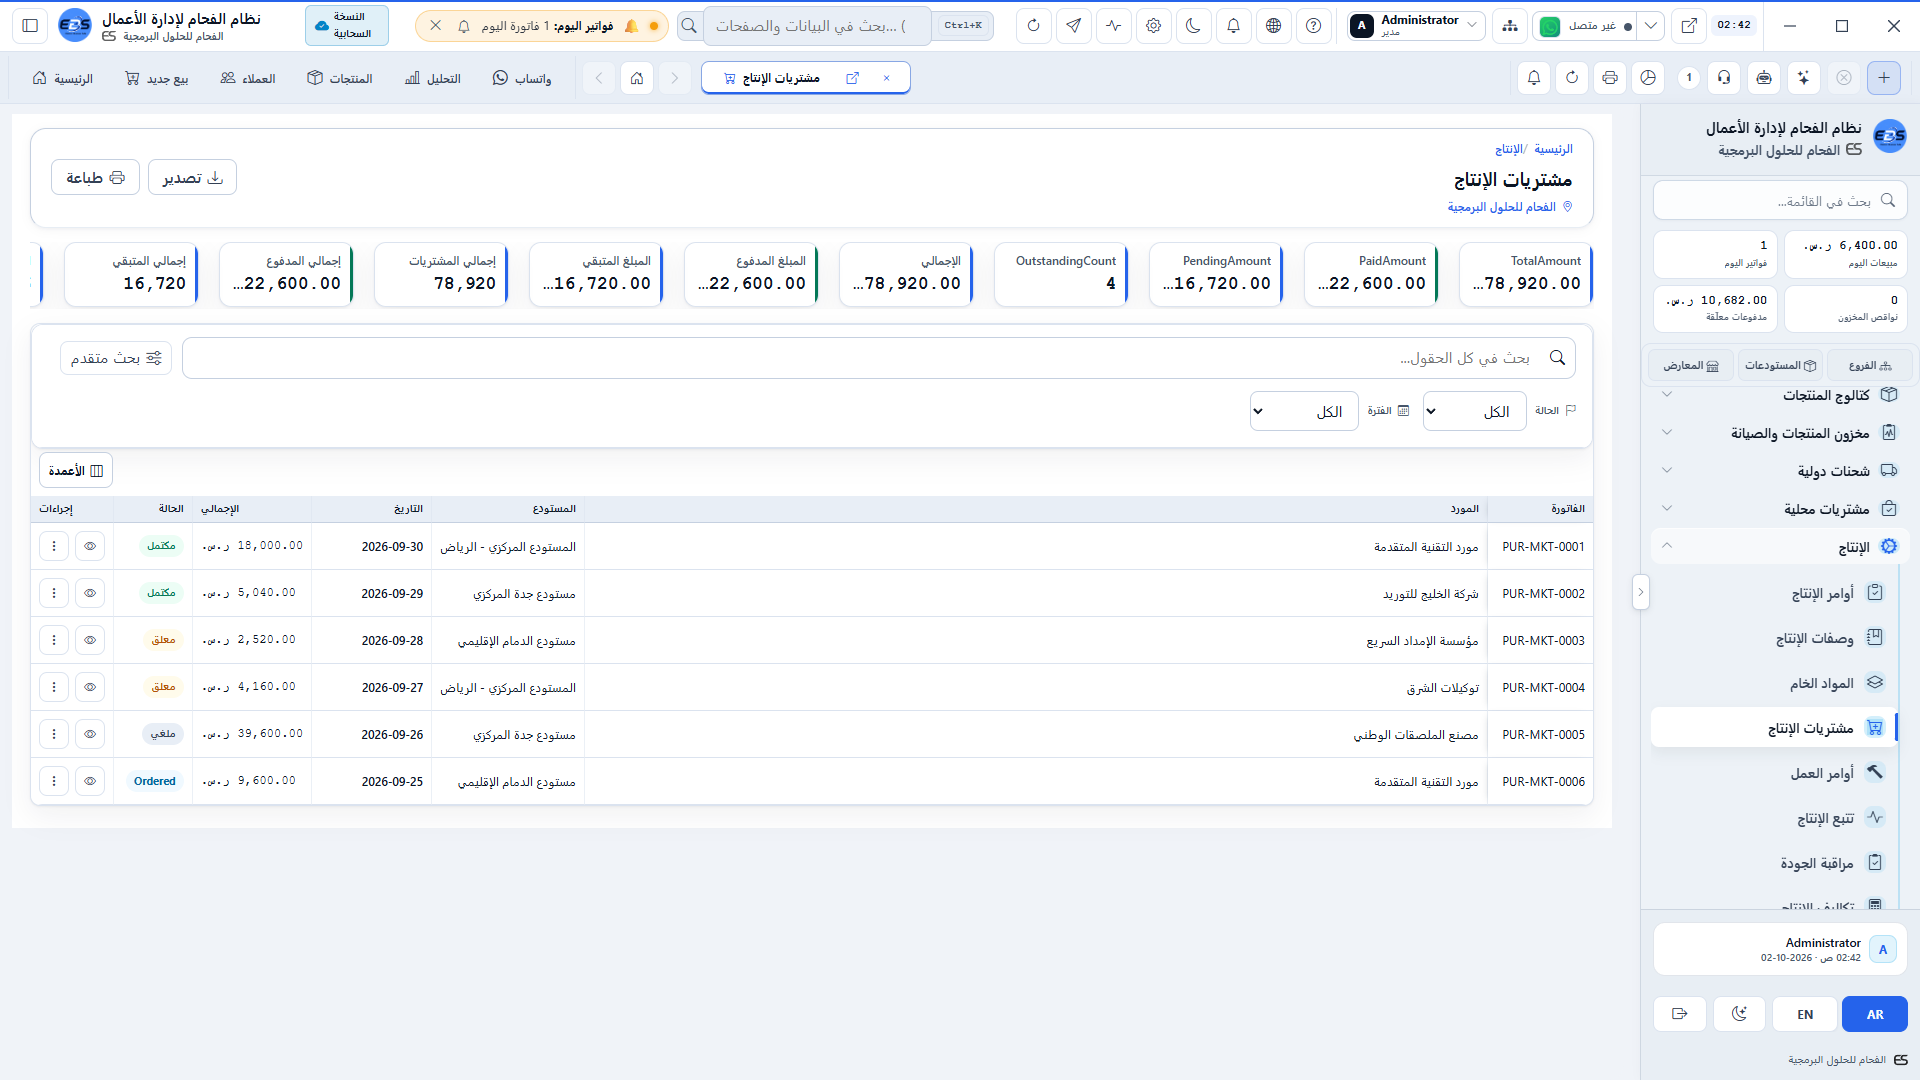Open أوامر الإنتاج in the sidebar
Screen dimensions: 1920x1080
click(x=1775, y=593)
